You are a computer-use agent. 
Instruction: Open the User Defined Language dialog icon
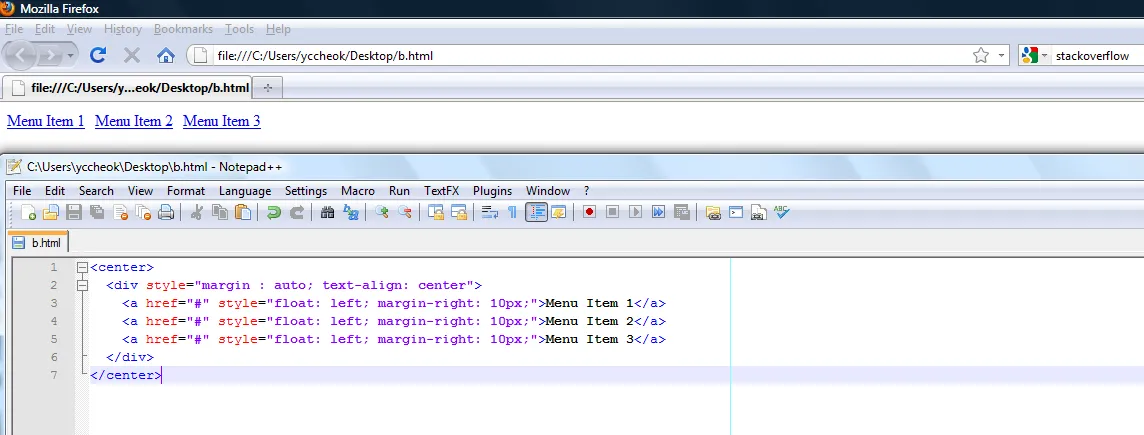(x=559, y=212)
